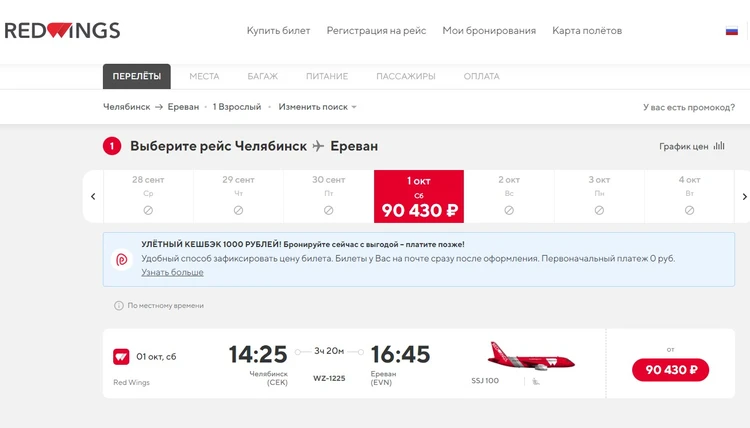Go to Мои бронирования
The image size is (750, 428).
489,31
